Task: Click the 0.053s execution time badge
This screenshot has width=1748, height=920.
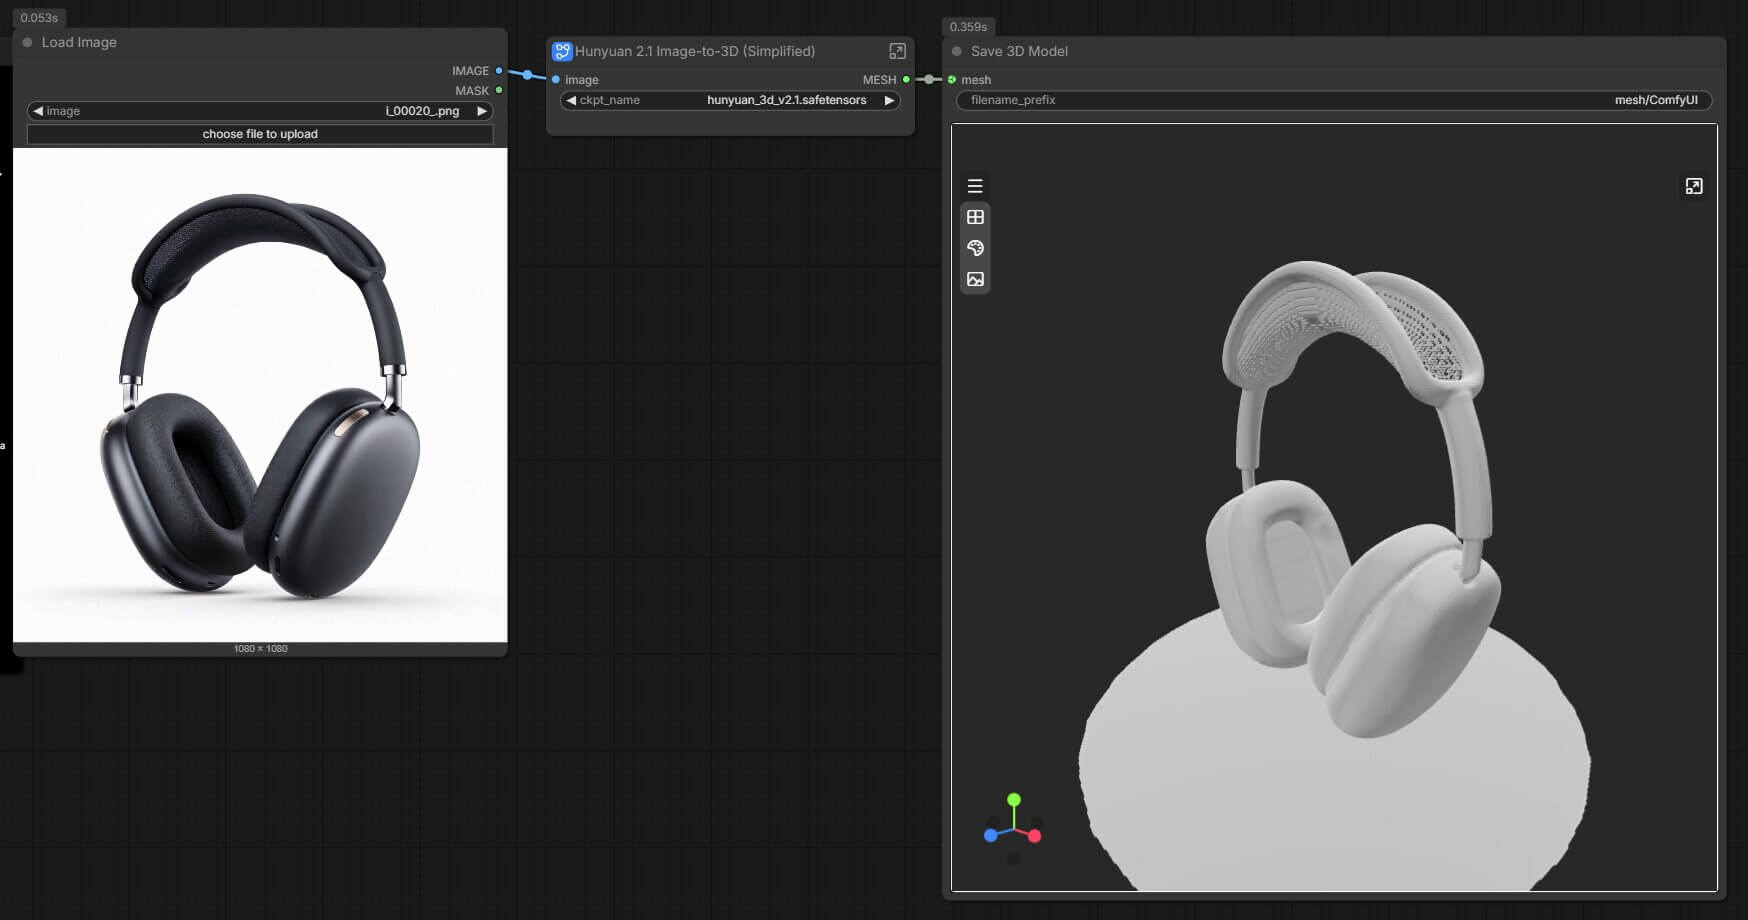Action: click(x=40, y=18)
